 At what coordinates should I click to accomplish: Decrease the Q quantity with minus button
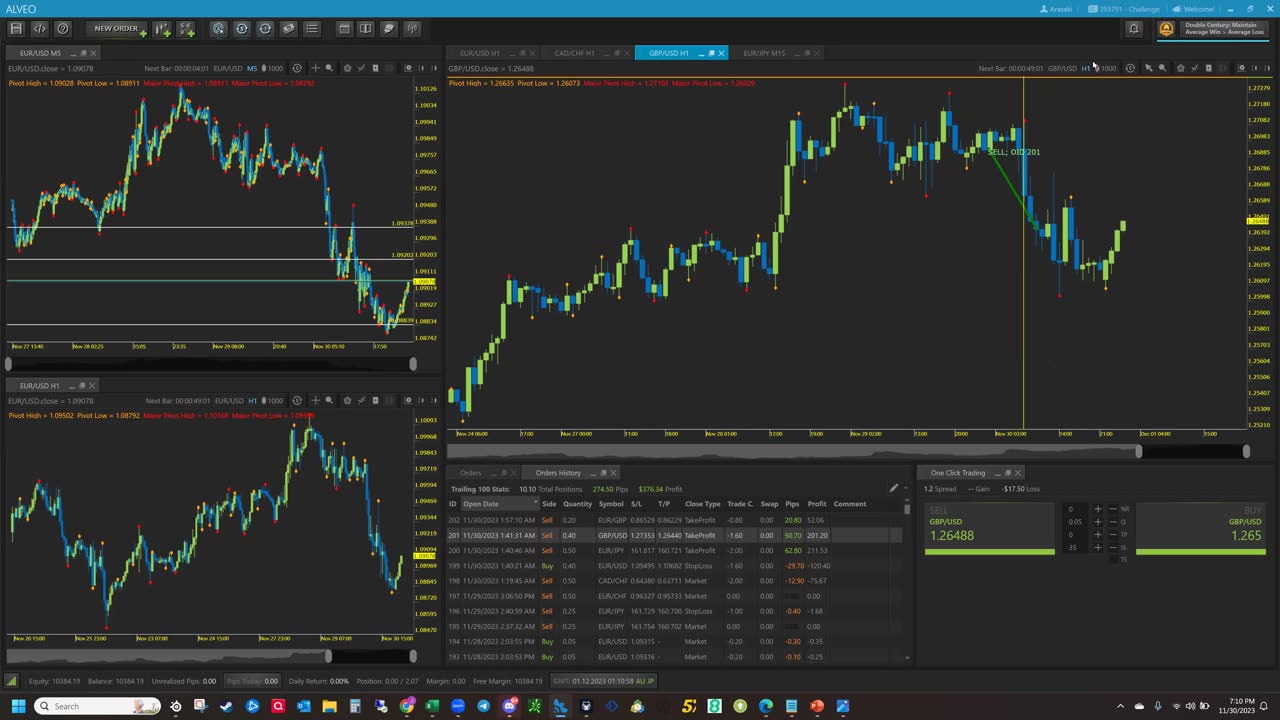[1113, 522]
